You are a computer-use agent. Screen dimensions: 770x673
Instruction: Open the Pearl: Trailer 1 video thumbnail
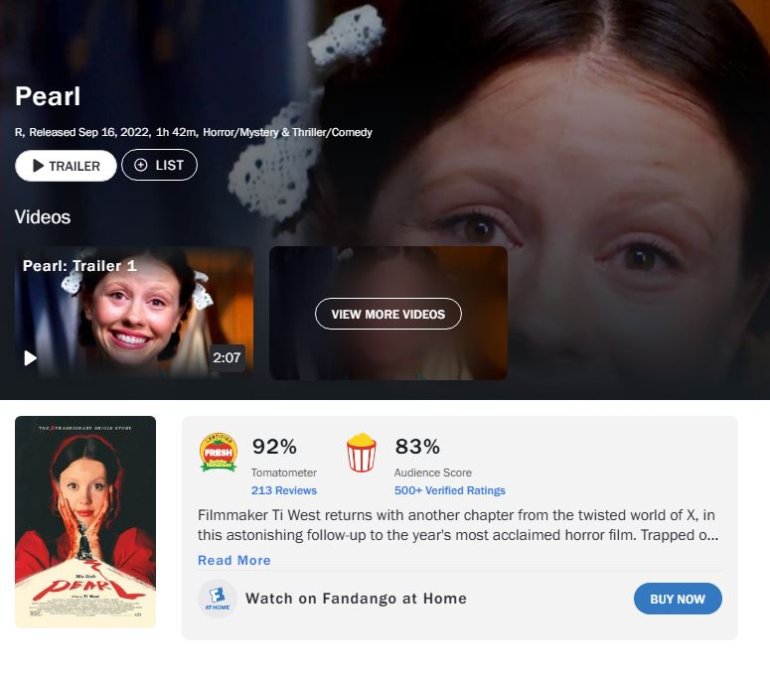pos(135,313)
